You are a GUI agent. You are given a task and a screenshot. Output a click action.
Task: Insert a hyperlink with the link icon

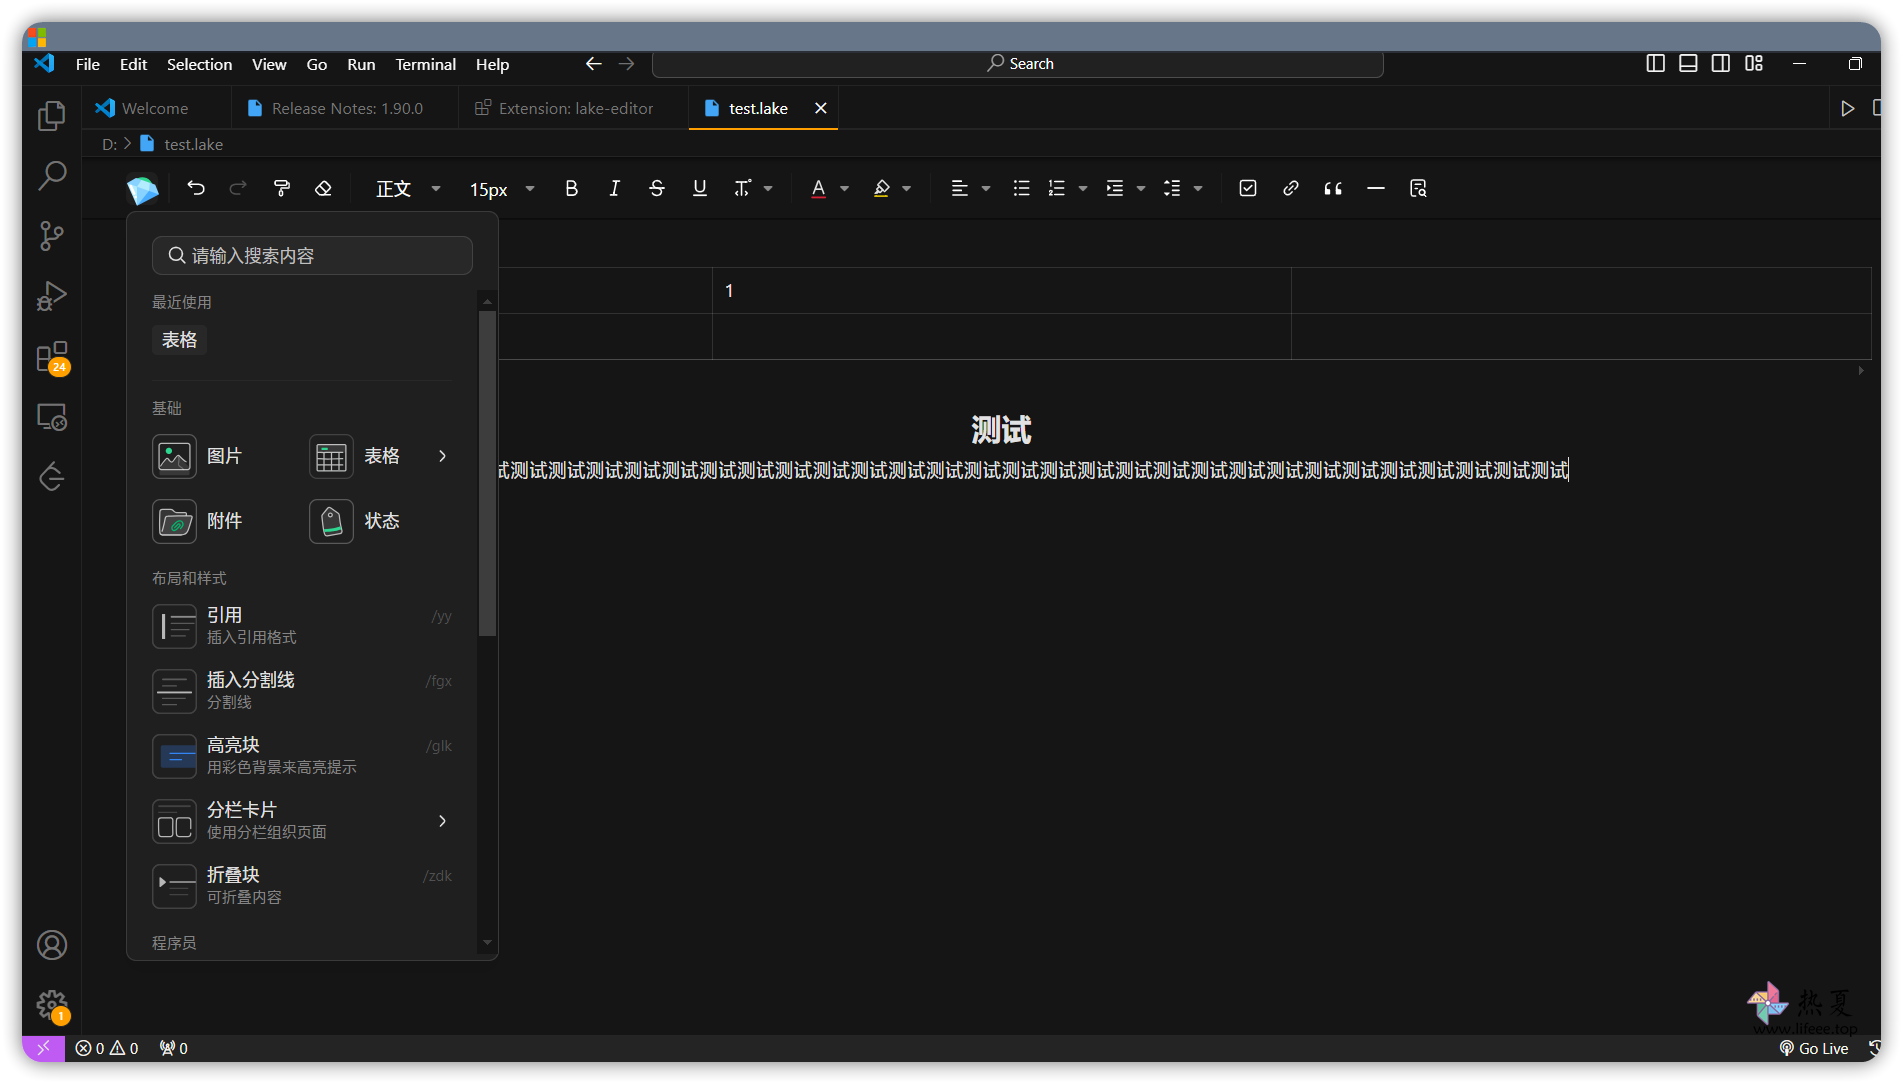click(x=1290, y=188)
